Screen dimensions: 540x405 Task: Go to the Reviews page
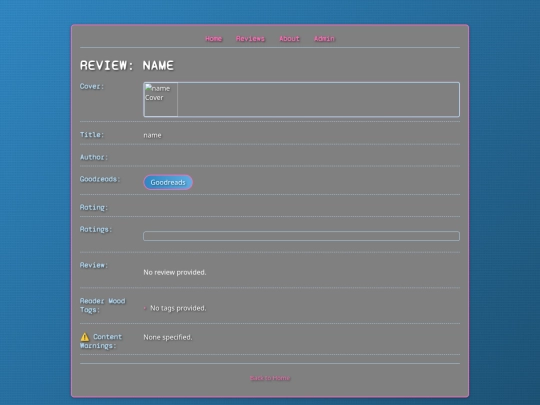tap(250, 39)
